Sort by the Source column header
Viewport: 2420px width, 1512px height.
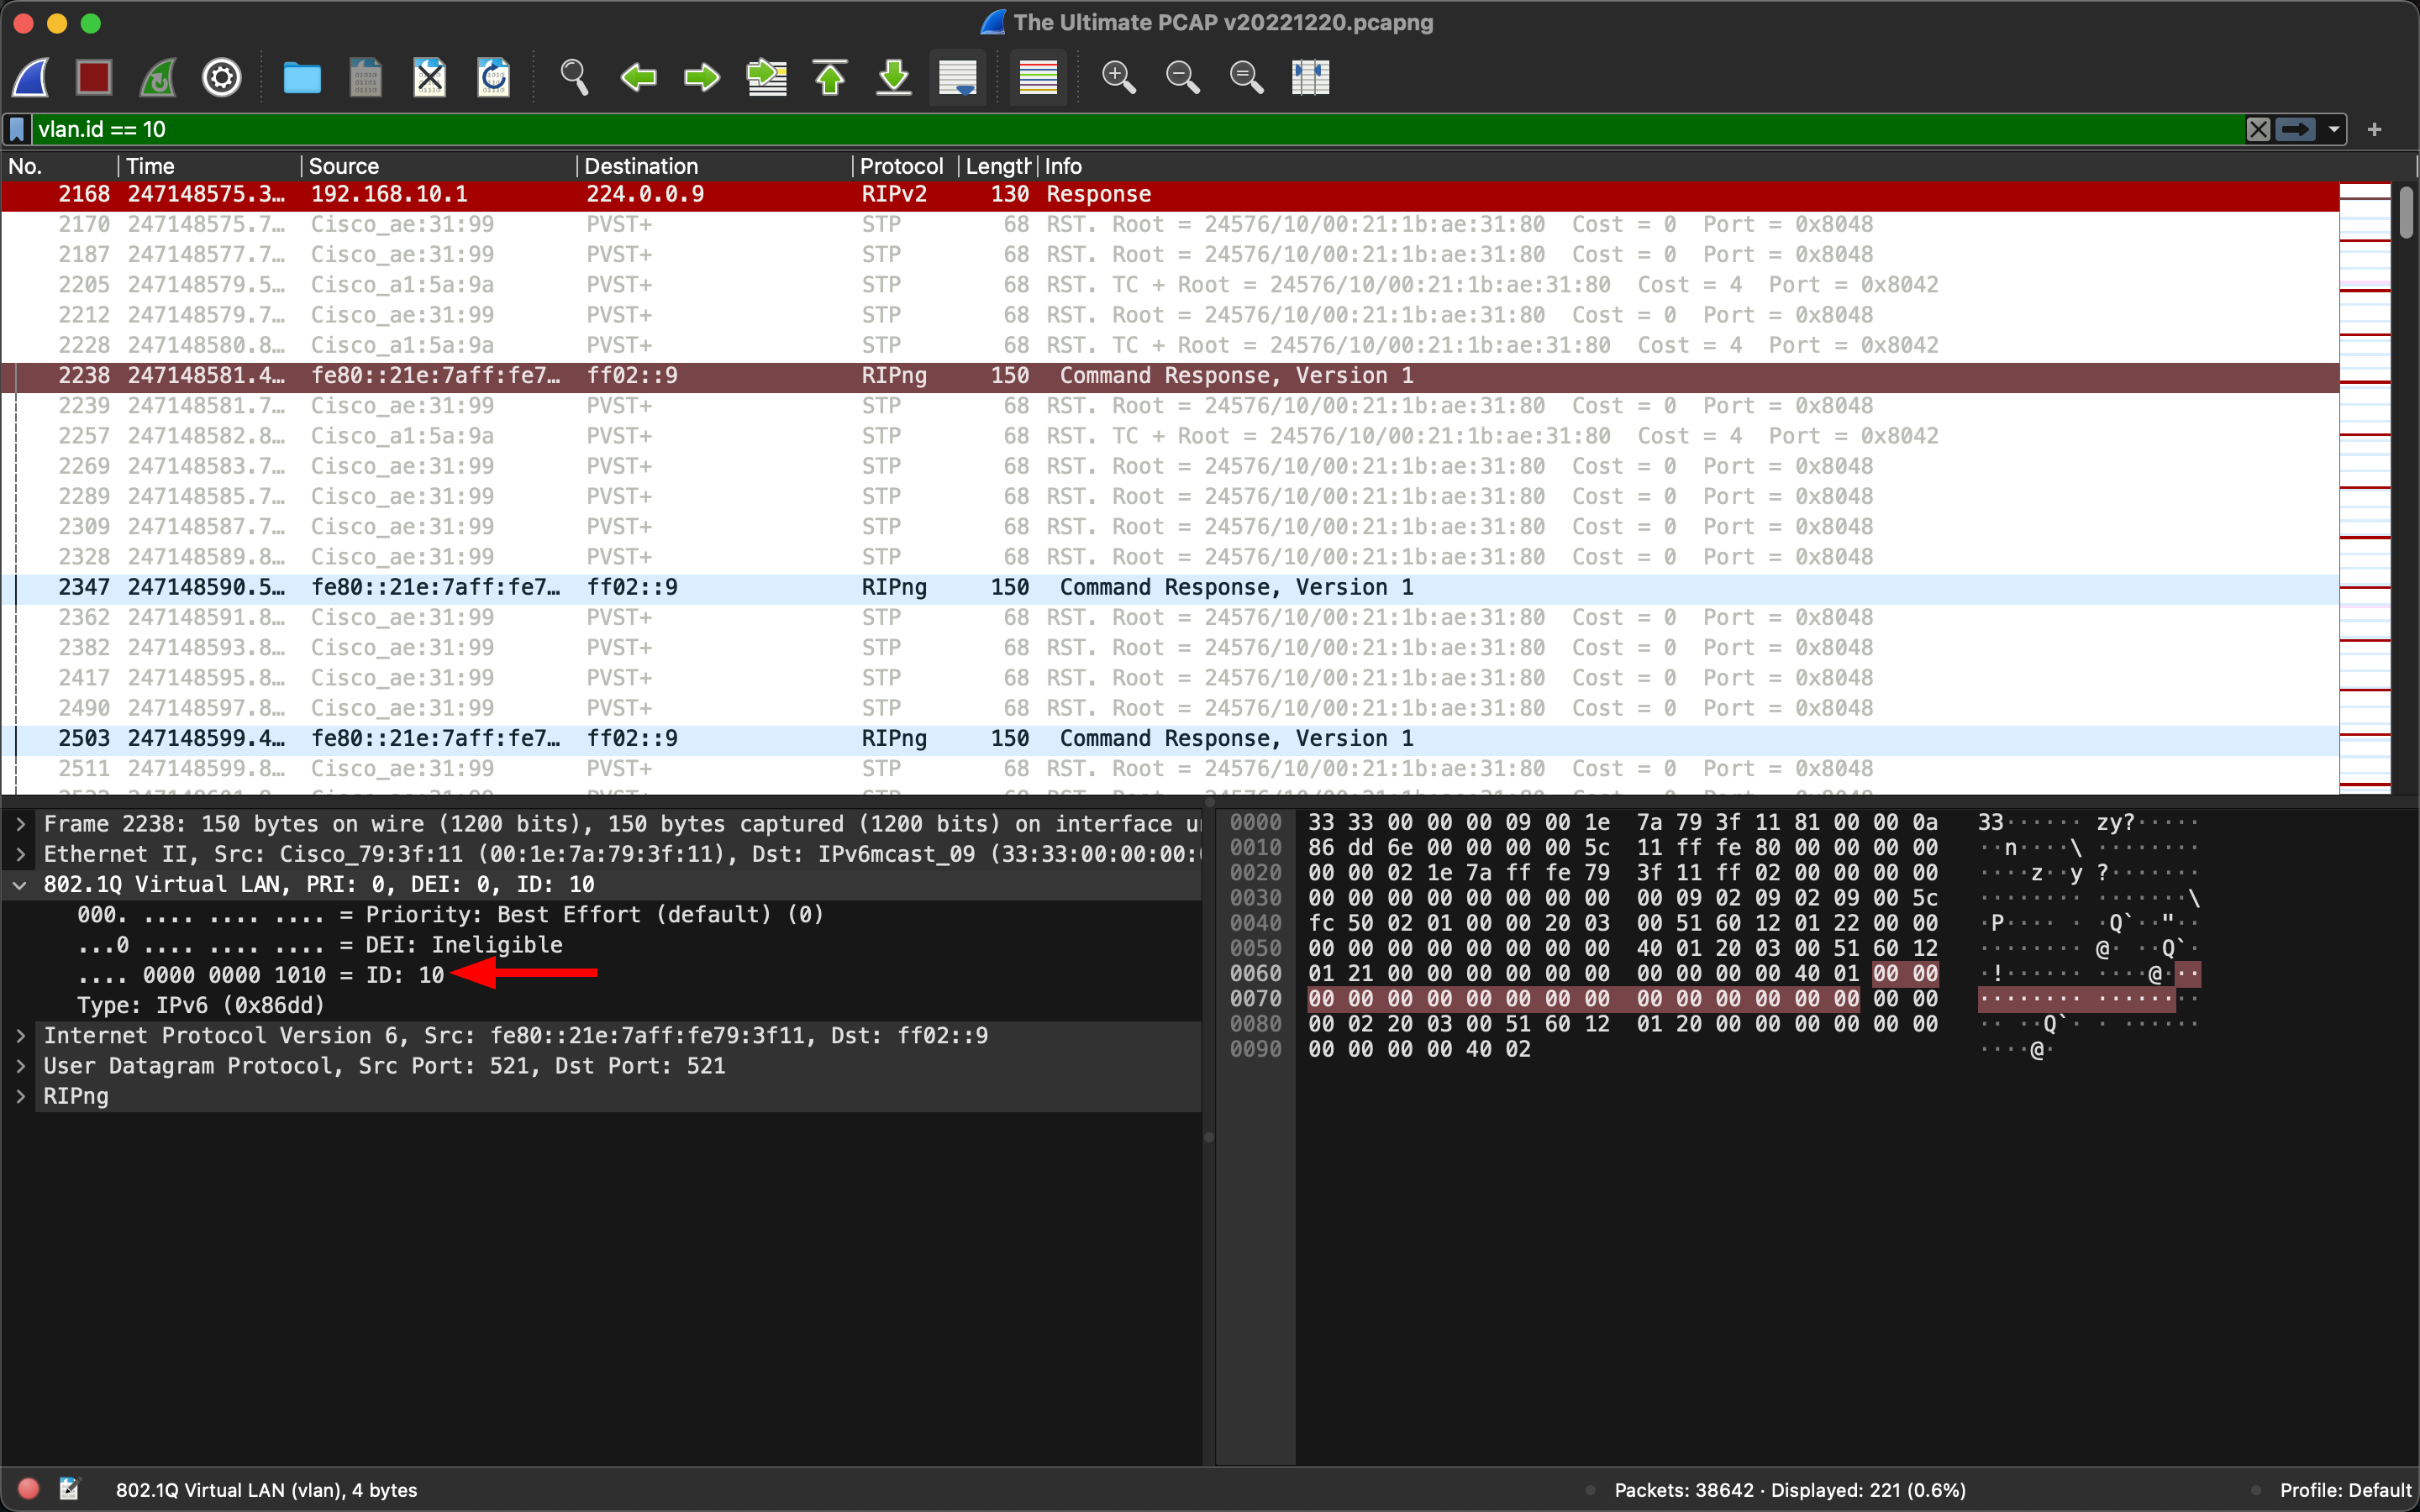click(x=439, y=166)
